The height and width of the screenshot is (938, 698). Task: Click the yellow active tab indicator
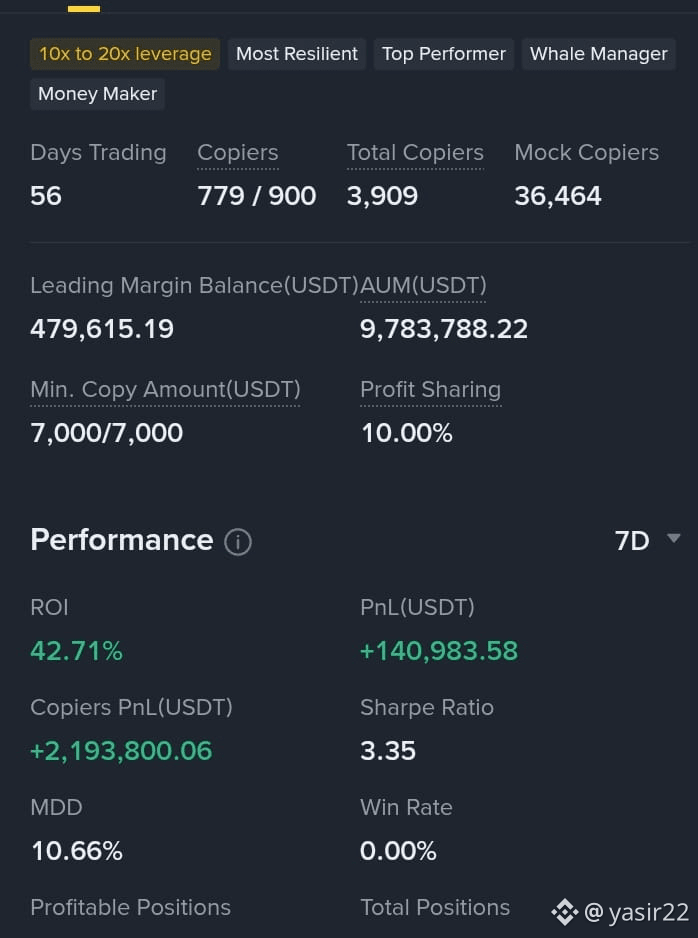tap(84, 9)
